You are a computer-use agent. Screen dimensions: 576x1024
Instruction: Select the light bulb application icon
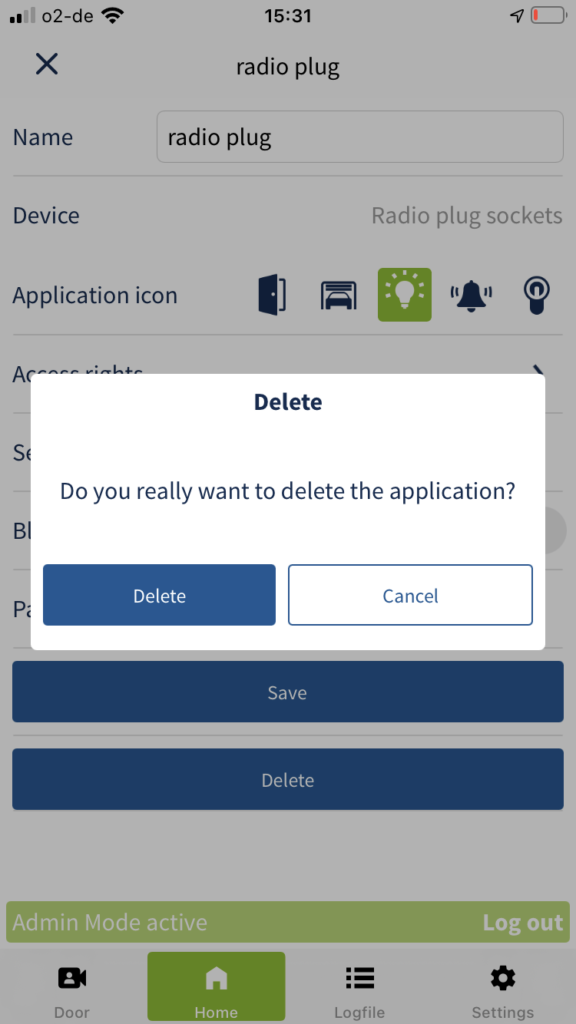tap(404, 295)
